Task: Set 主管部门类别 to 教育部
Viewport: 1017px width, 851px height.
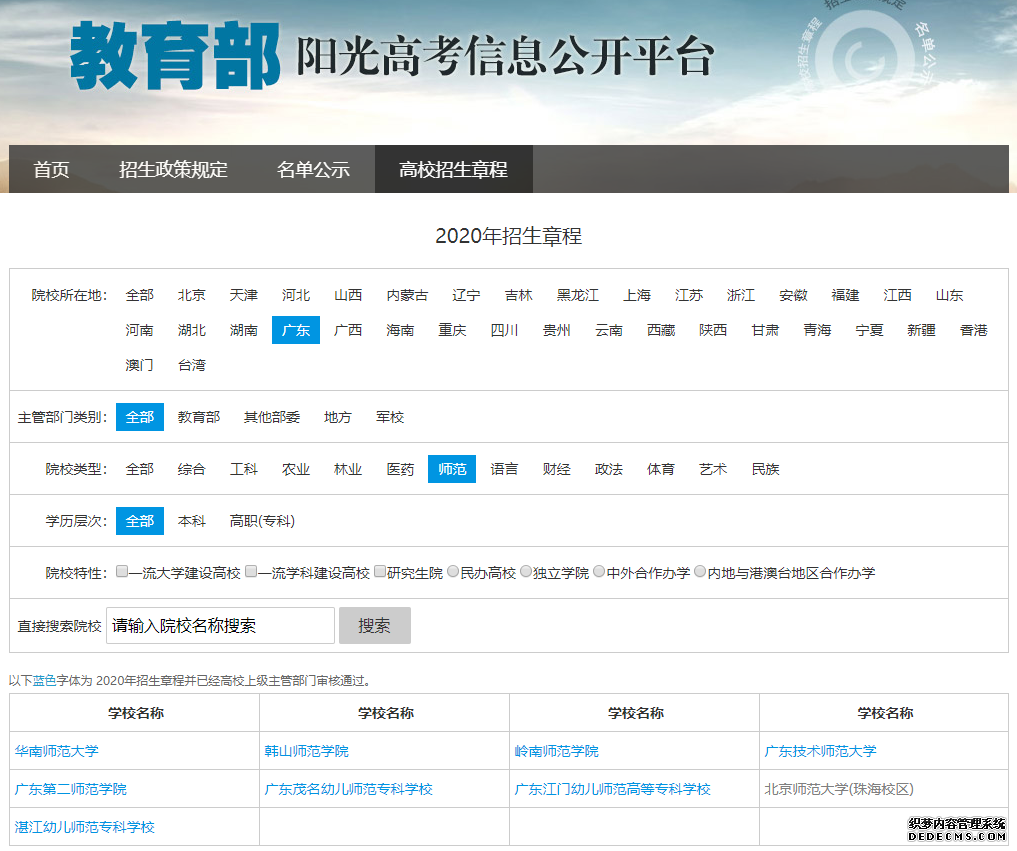Action: (199, 417)
